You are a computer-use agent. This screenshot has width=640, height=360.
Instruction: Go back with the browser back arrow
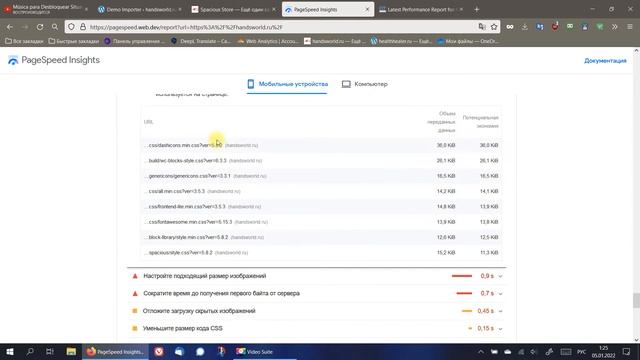[x=10, y=27]
